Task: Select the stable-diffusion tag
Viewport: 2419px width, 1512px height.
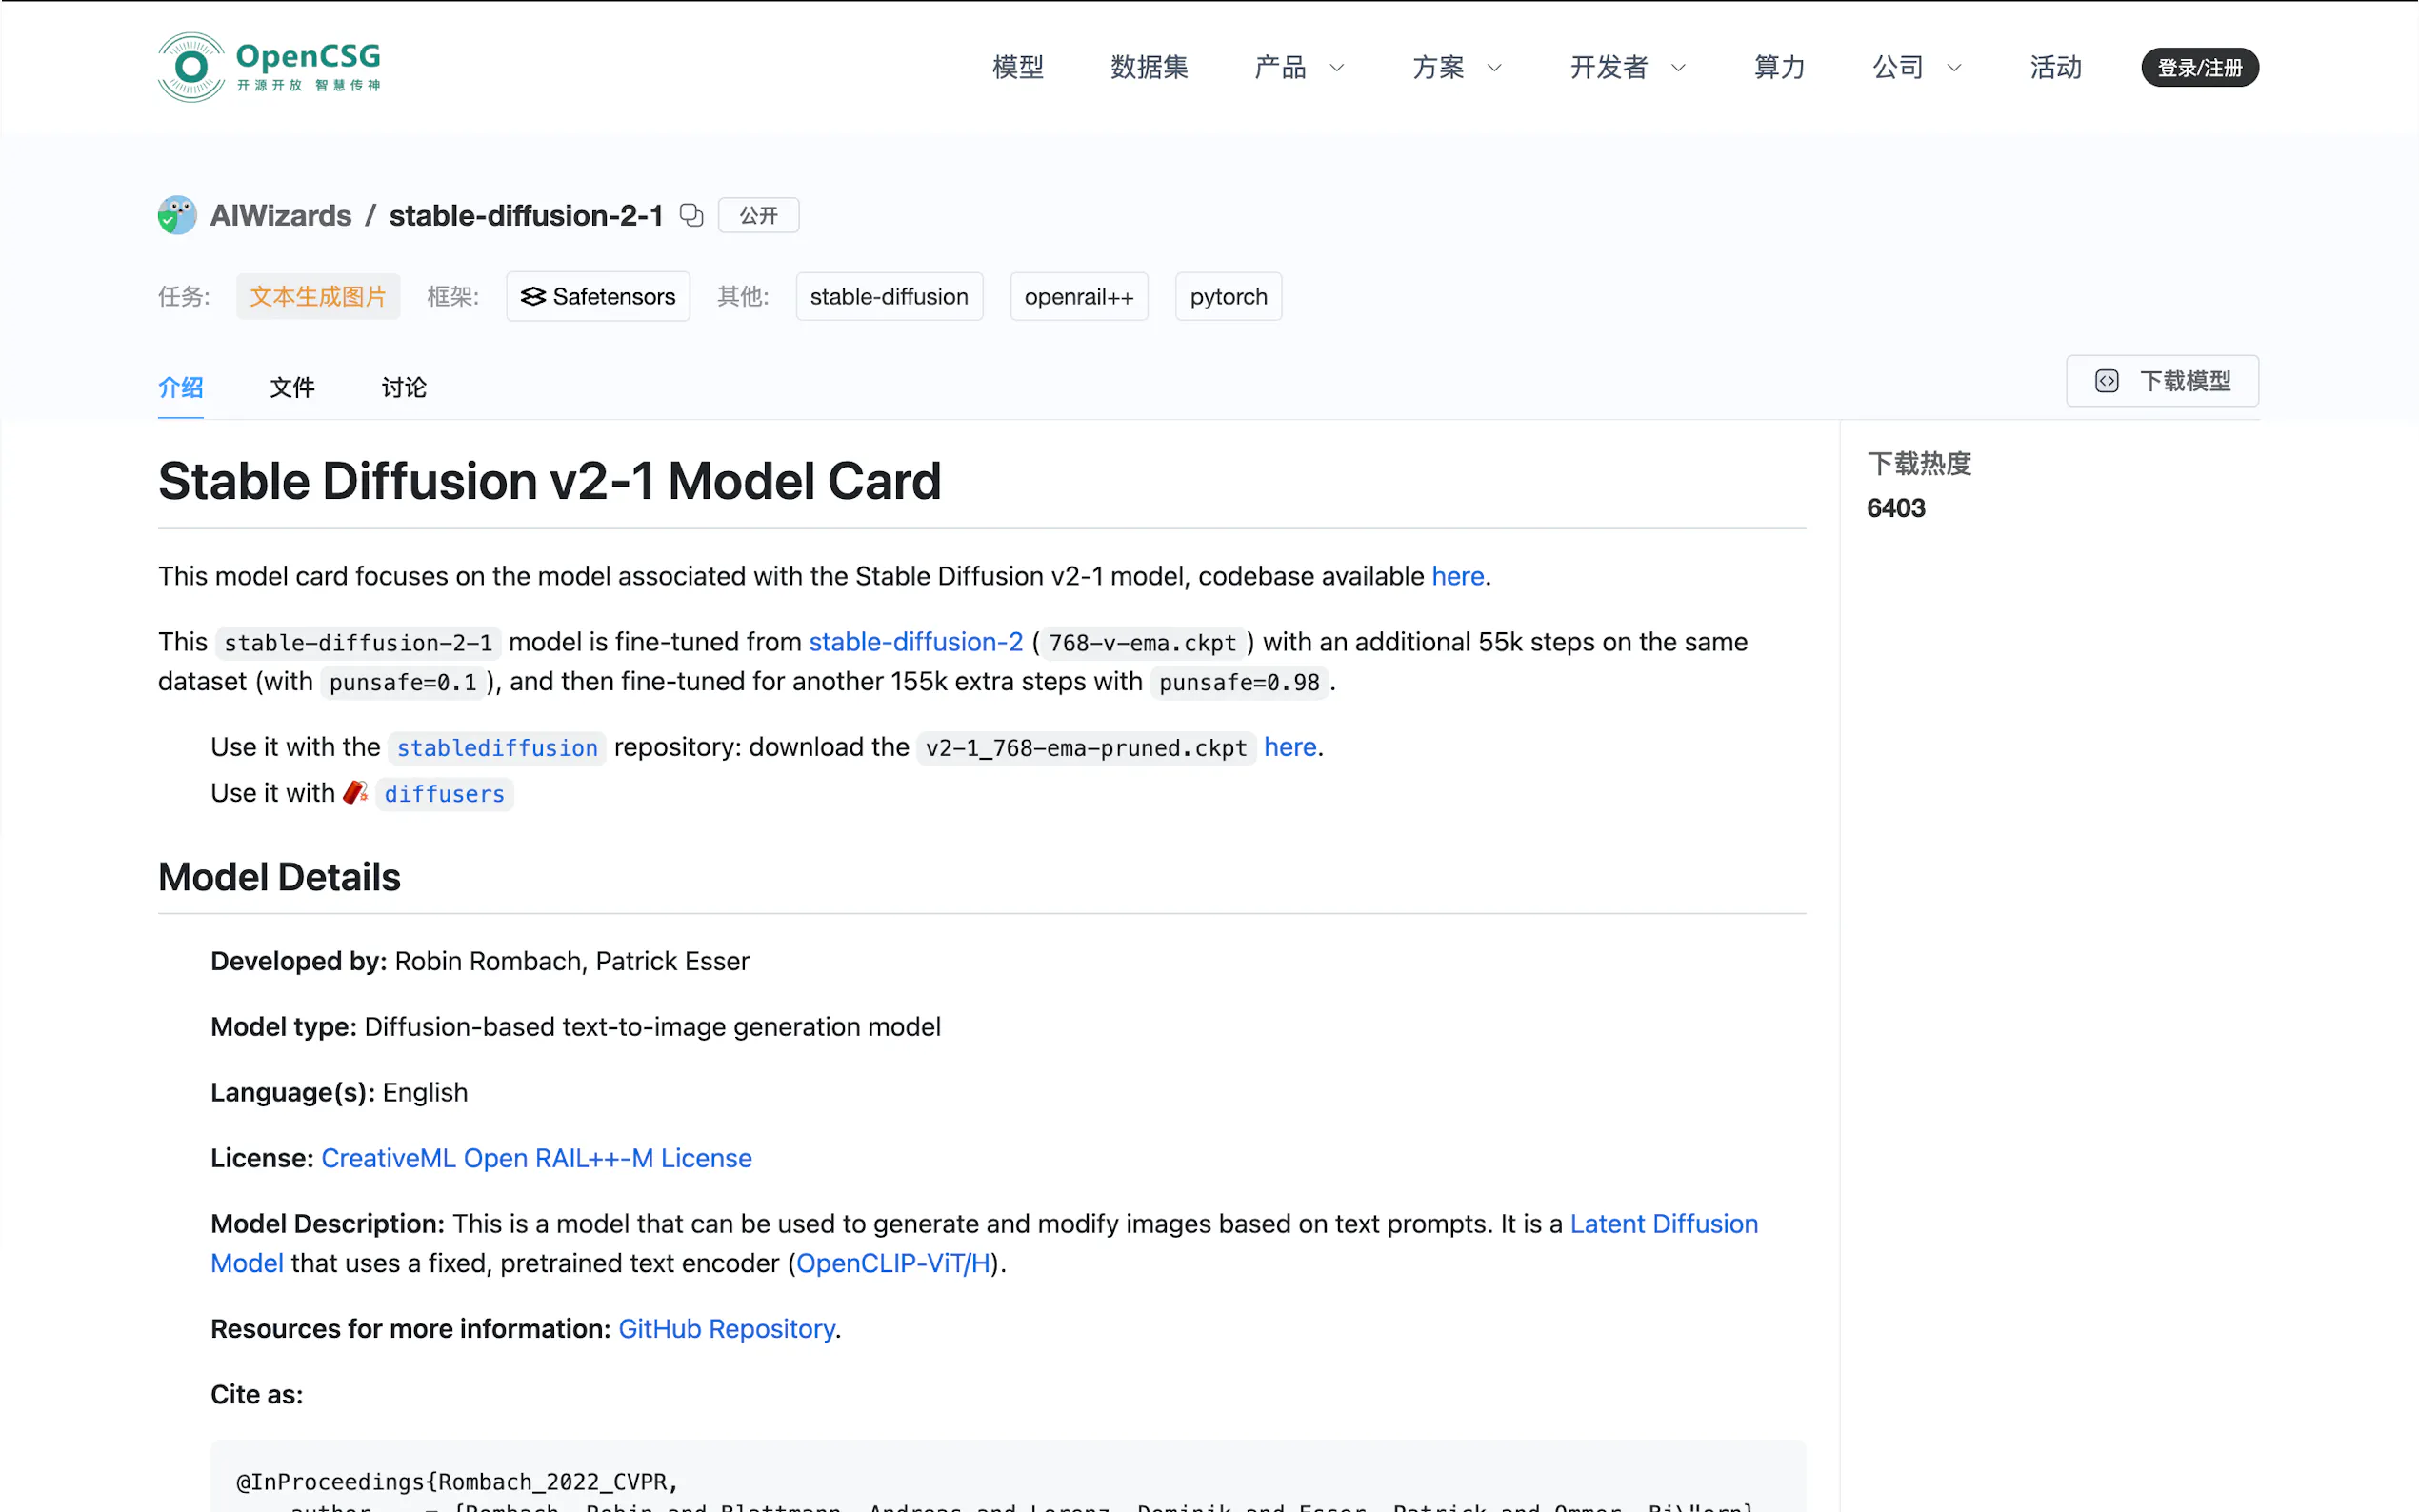Action: click(x=889, y=296)
